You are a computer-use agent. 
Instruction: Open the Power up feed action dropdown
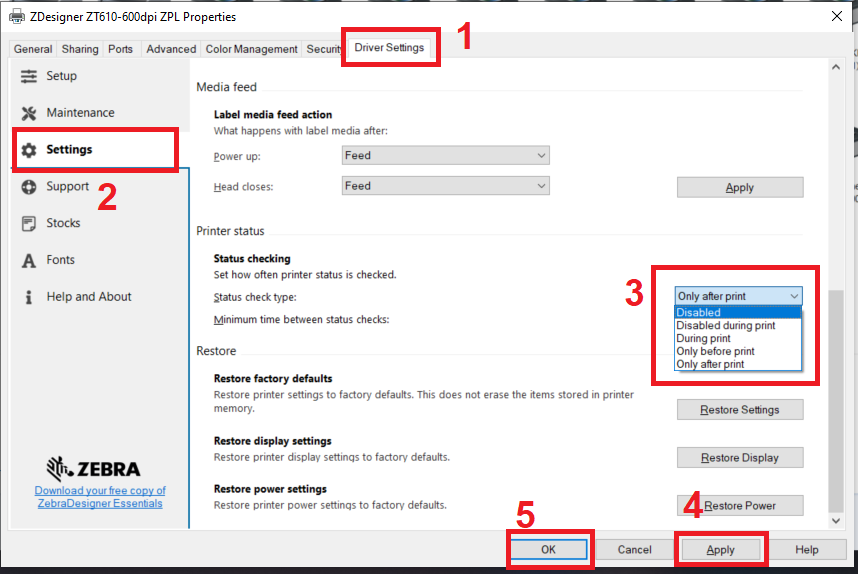[445, 156]
